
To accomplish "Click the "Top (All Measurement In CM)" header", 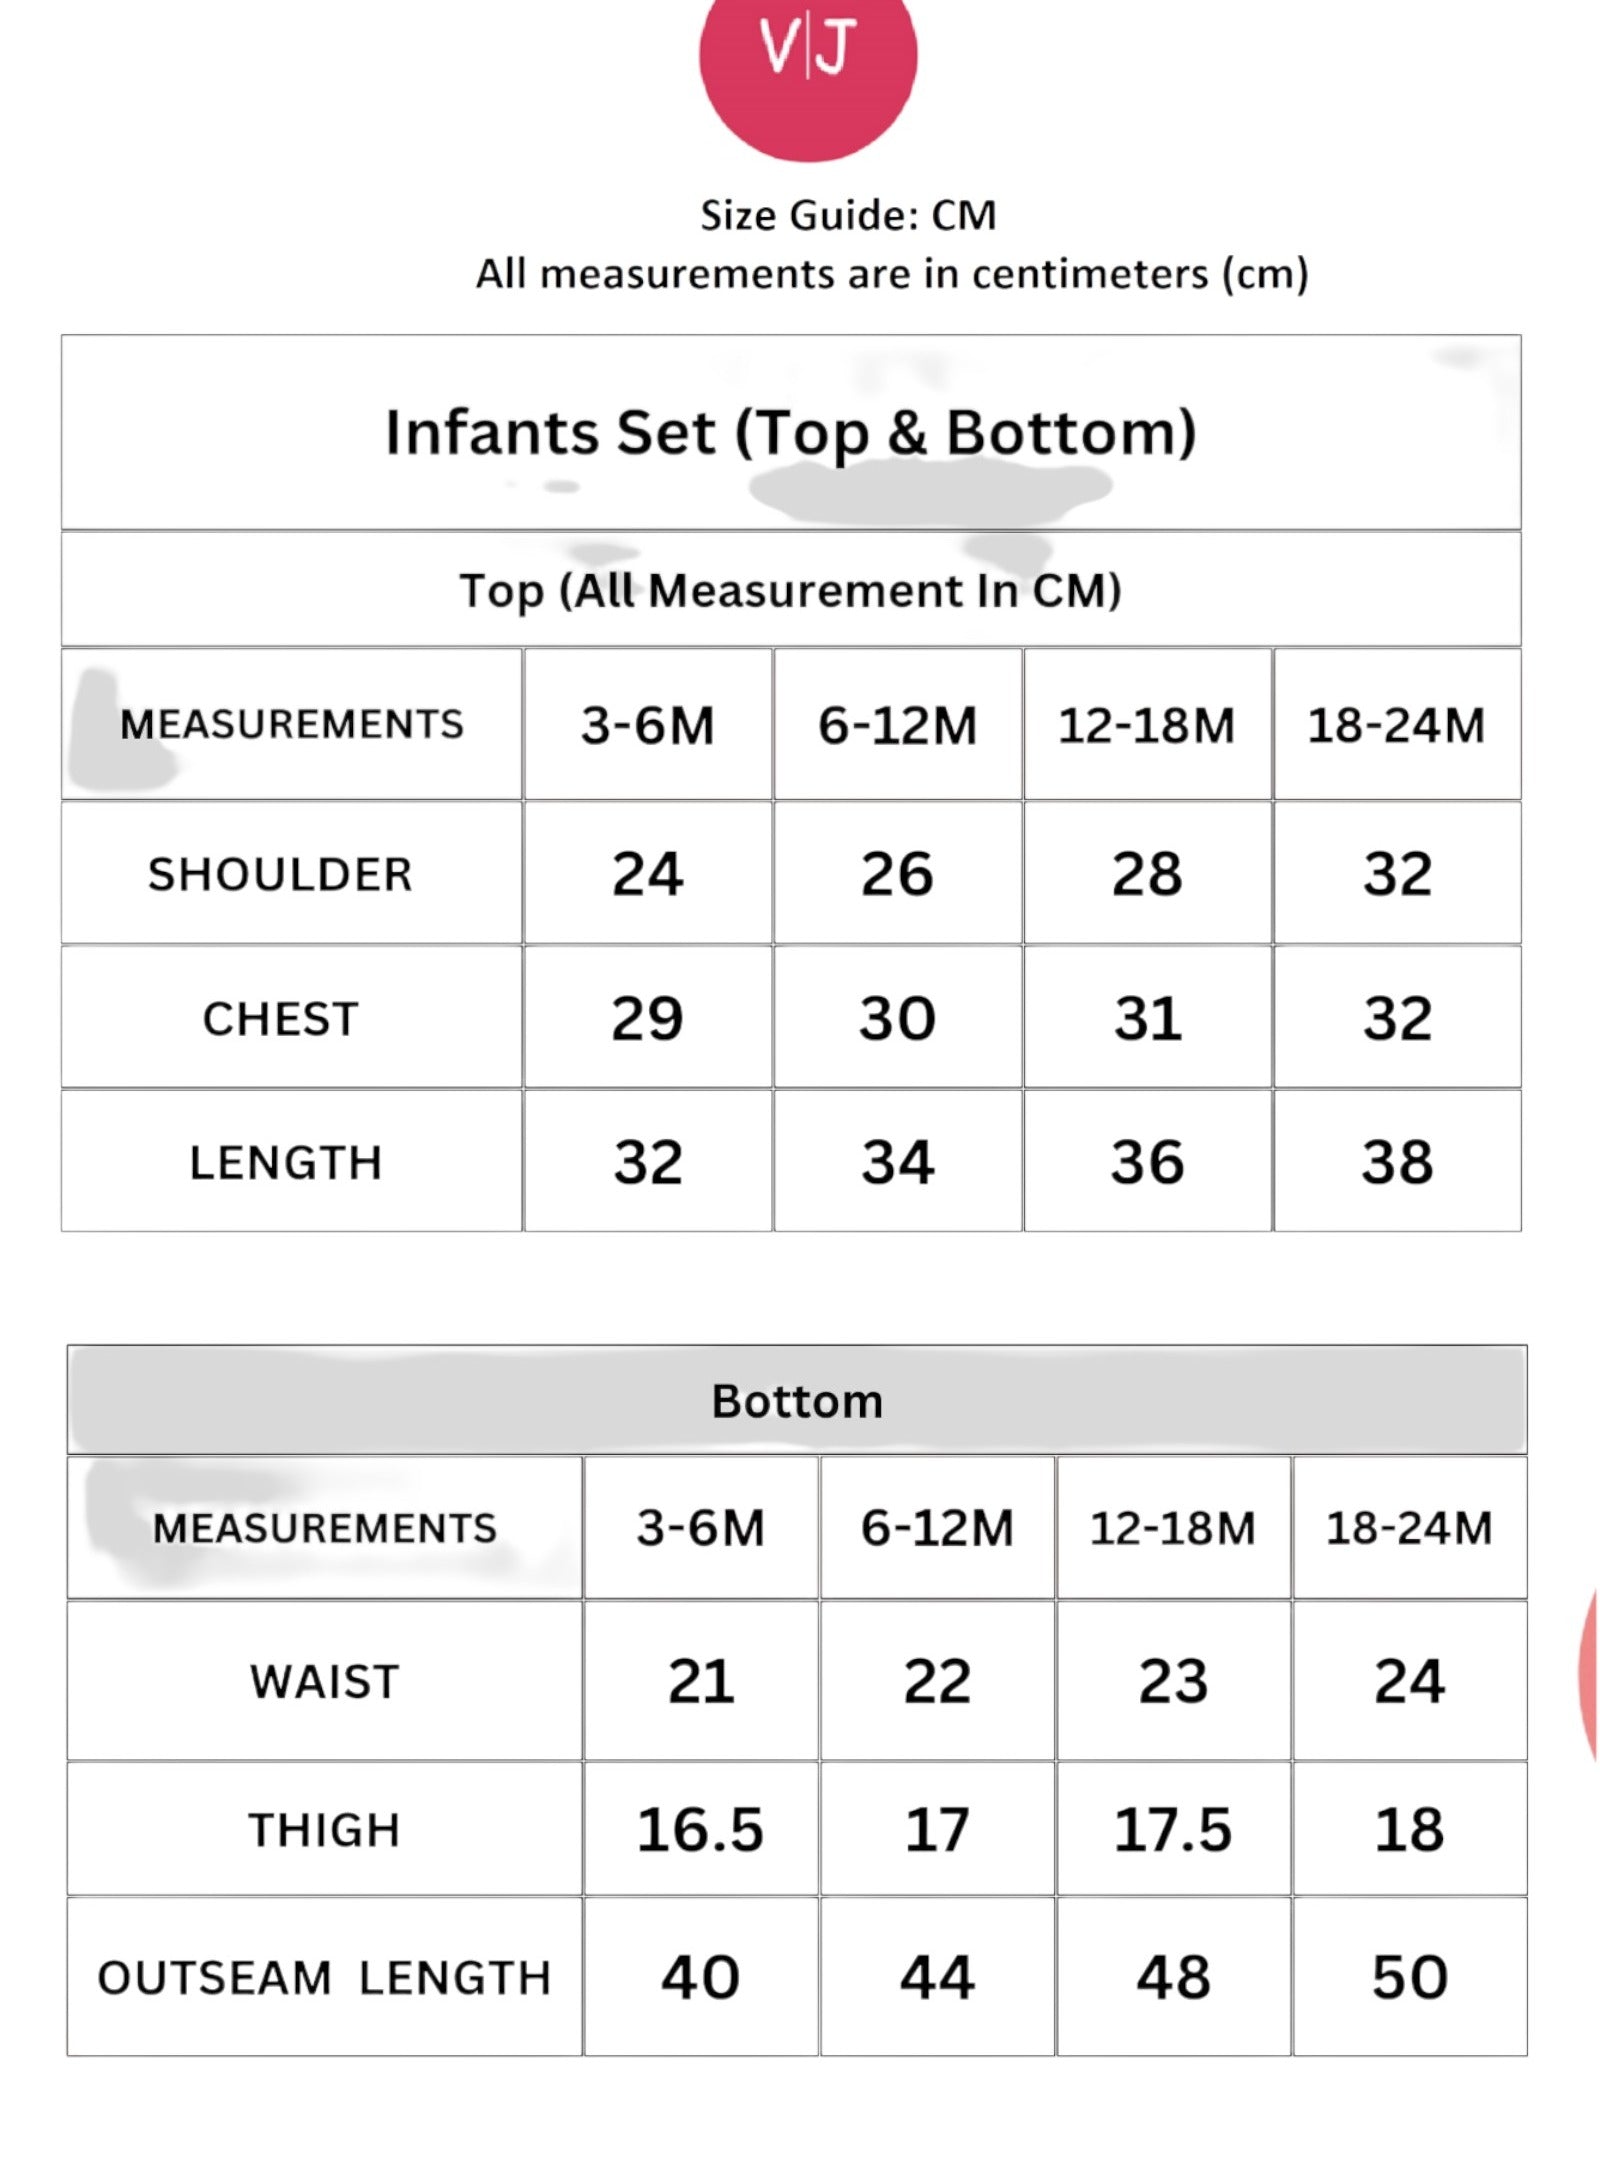I will pyautogui.click(x=791, y=590).
